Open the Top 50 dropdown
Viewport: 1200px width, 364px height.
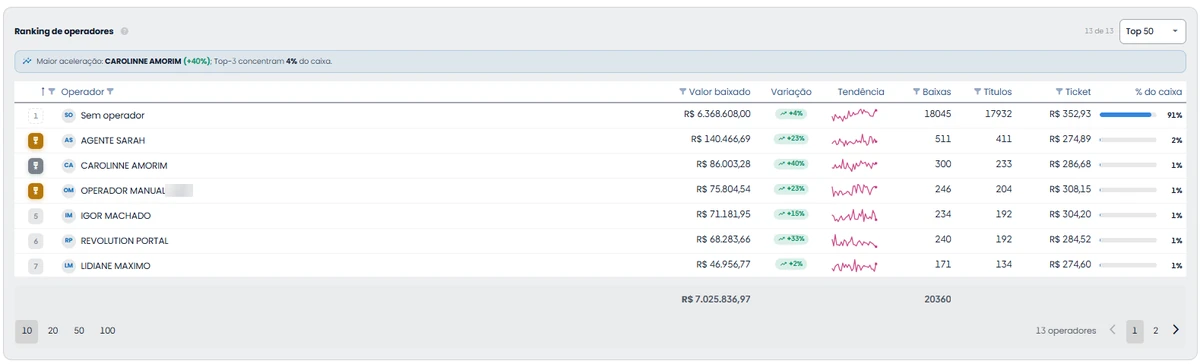click(1152, 31)
